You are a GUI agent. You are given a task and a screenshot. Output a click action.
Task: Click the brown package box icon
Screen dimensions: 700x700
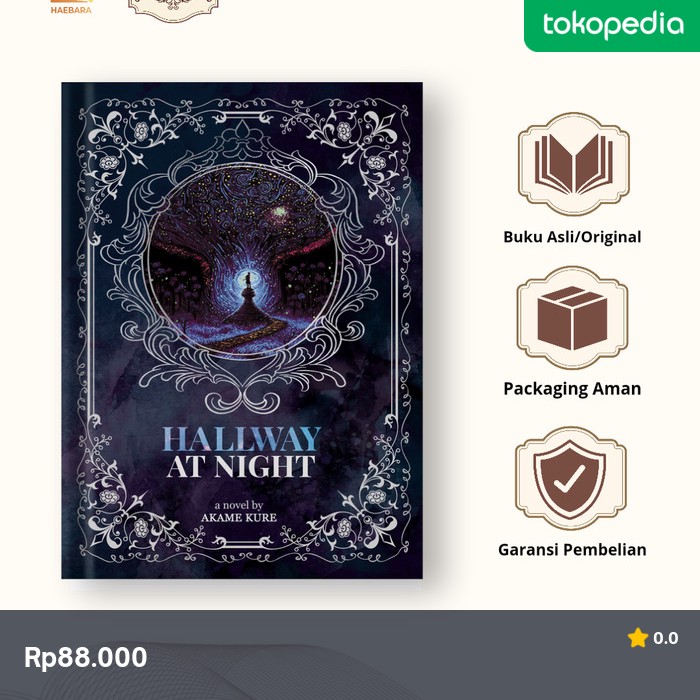(x=572, y=318)
